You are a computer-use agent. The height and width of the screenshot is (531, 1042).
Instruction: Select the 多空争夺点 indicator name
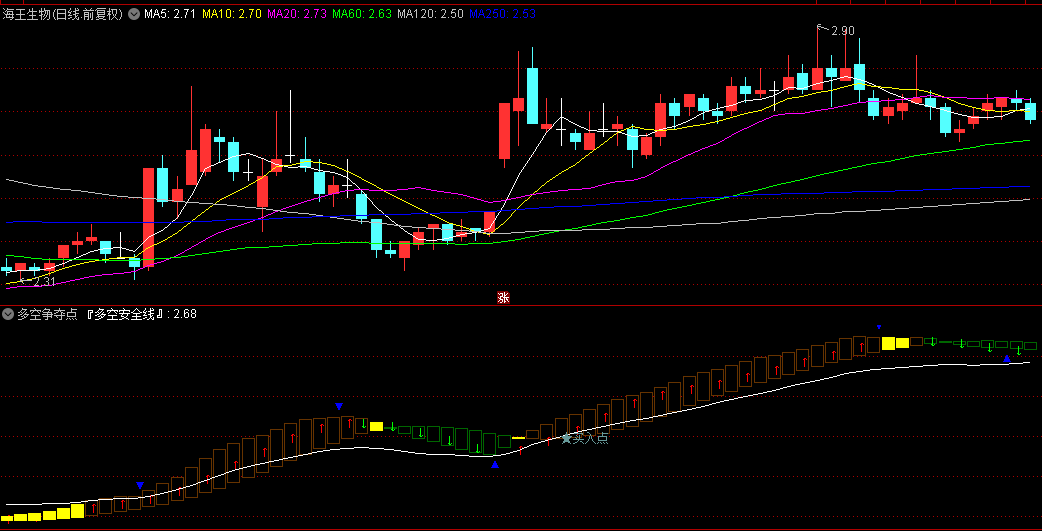click(x=46, y=314)
